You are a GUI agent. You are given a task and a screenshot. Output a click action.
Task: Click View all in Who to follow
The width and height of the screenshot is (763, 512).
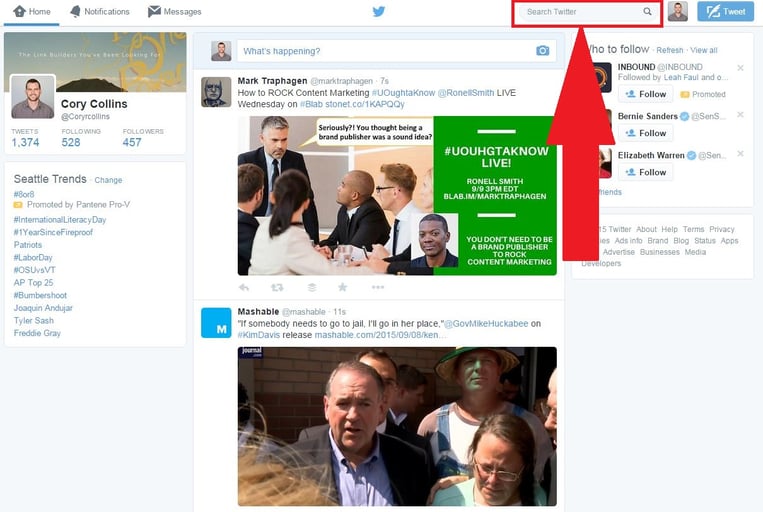(704, 50)
